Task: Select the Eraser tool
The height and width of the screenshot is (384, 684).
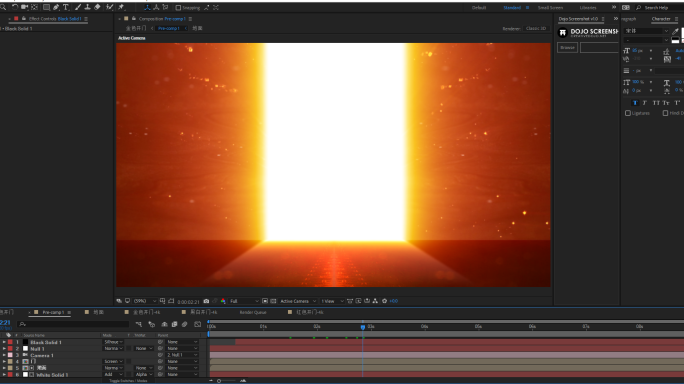Action: pos(97,7)
